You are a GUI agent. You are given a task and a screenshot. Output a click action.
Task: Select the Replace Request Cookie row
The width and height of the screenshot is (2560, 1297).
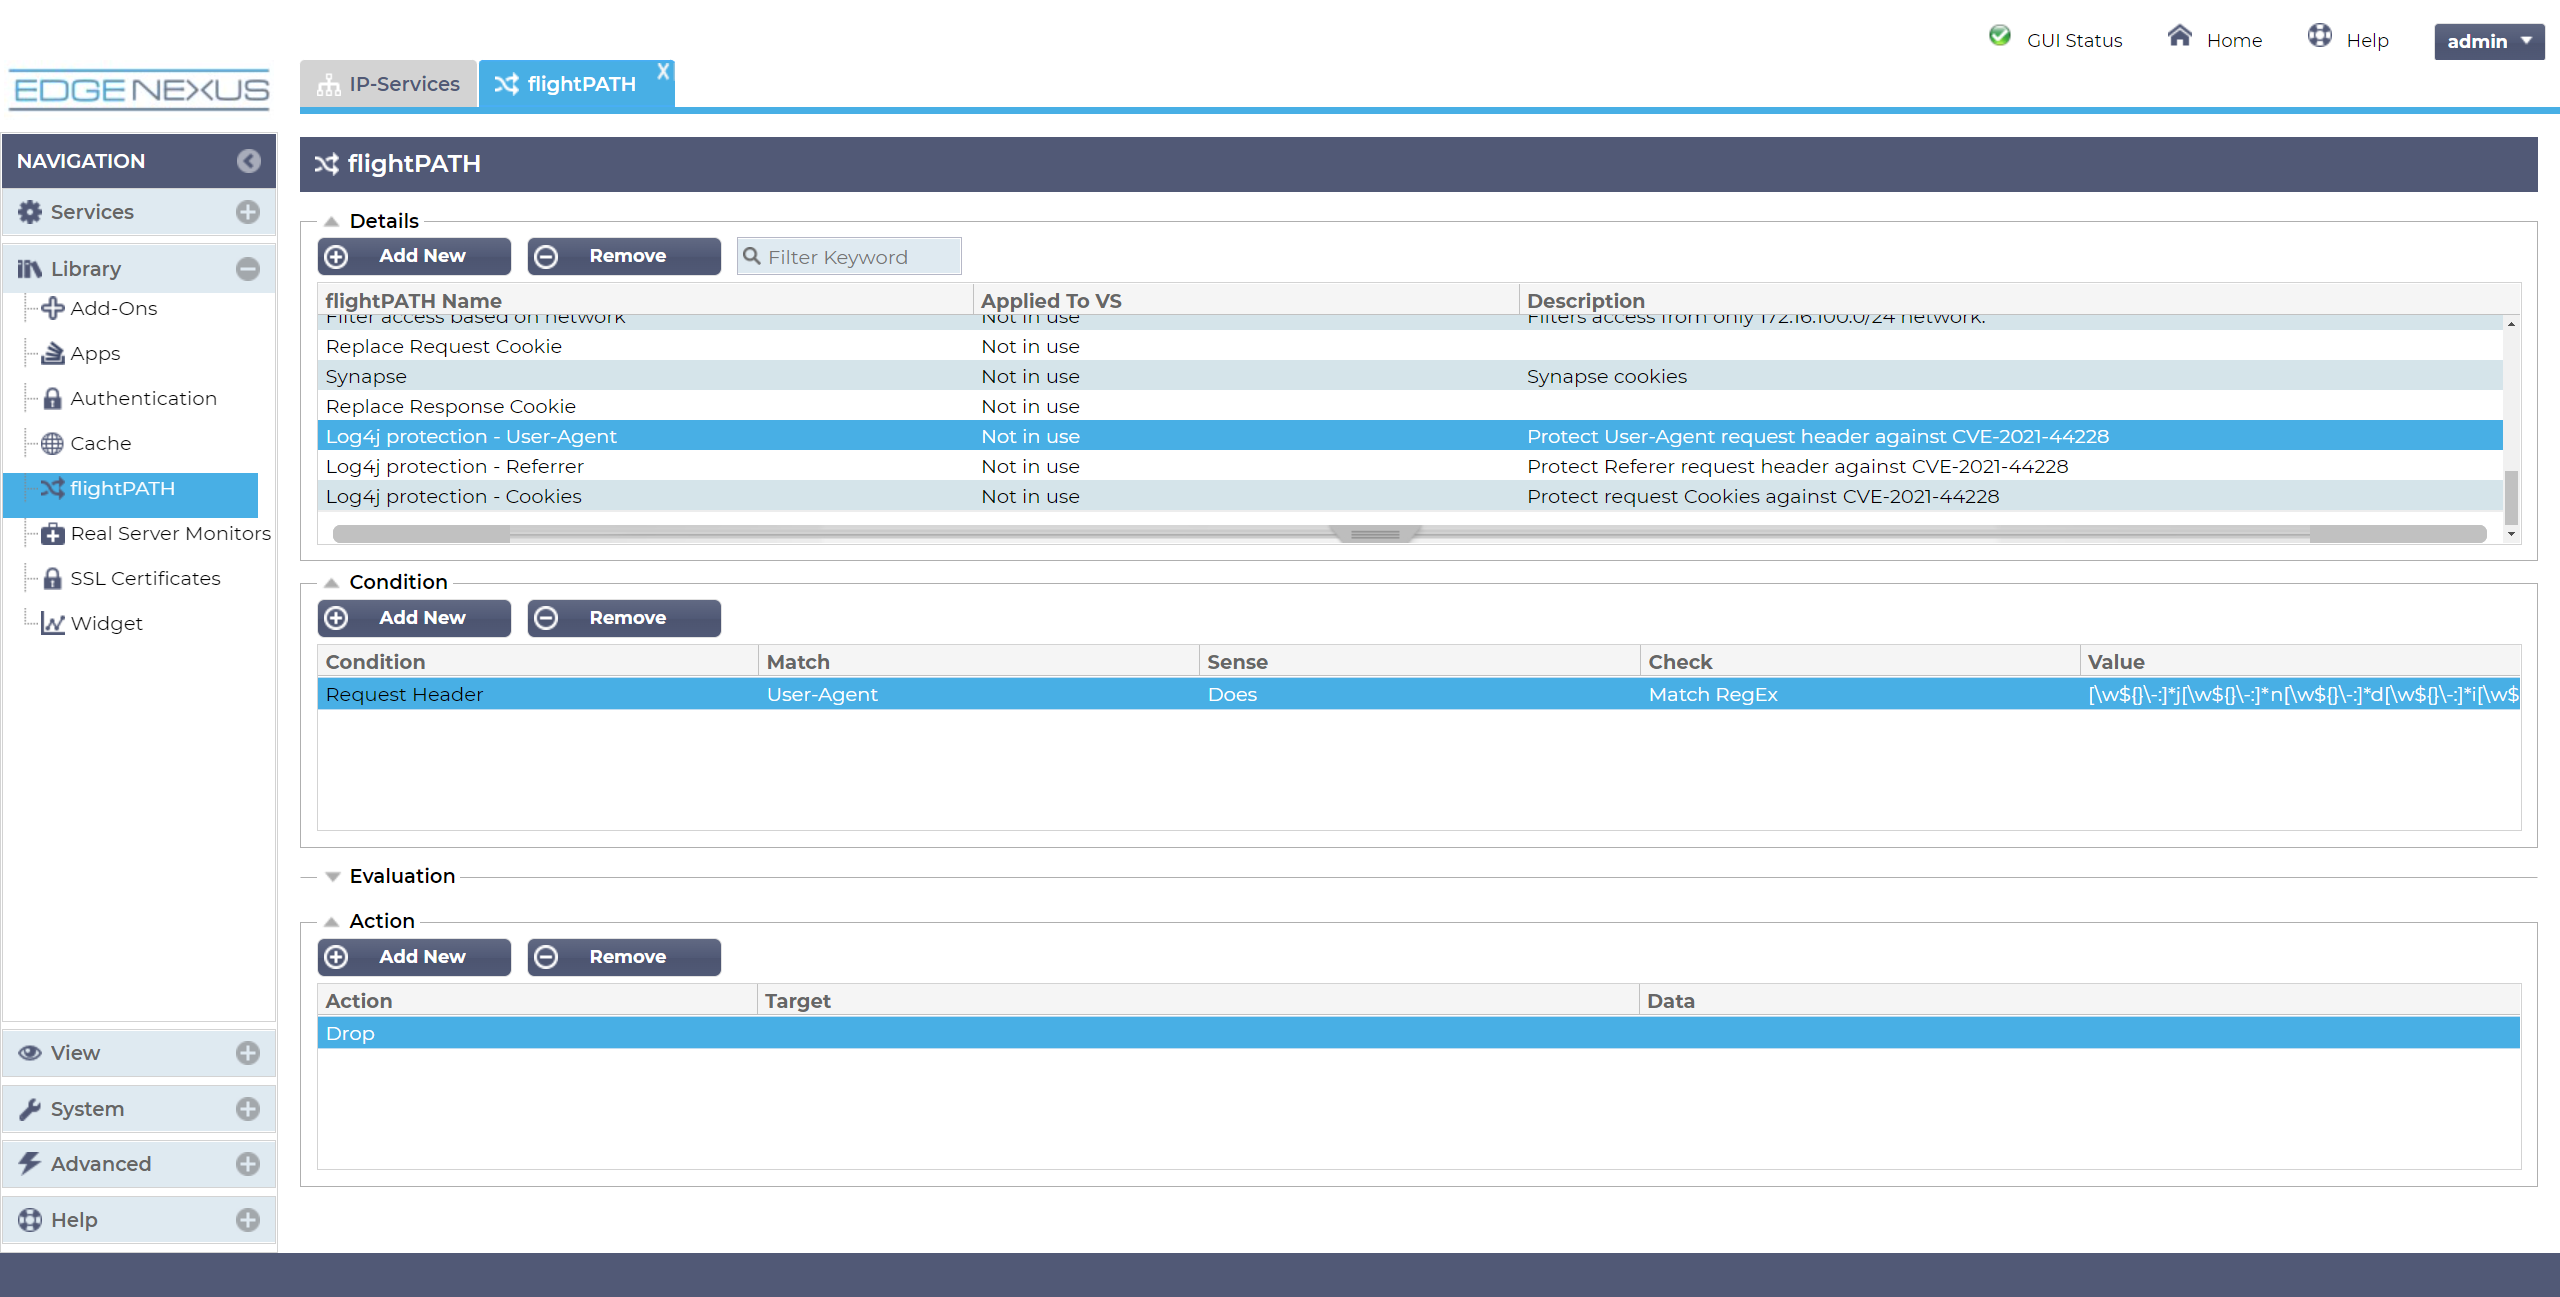(x=1410, y=346)
